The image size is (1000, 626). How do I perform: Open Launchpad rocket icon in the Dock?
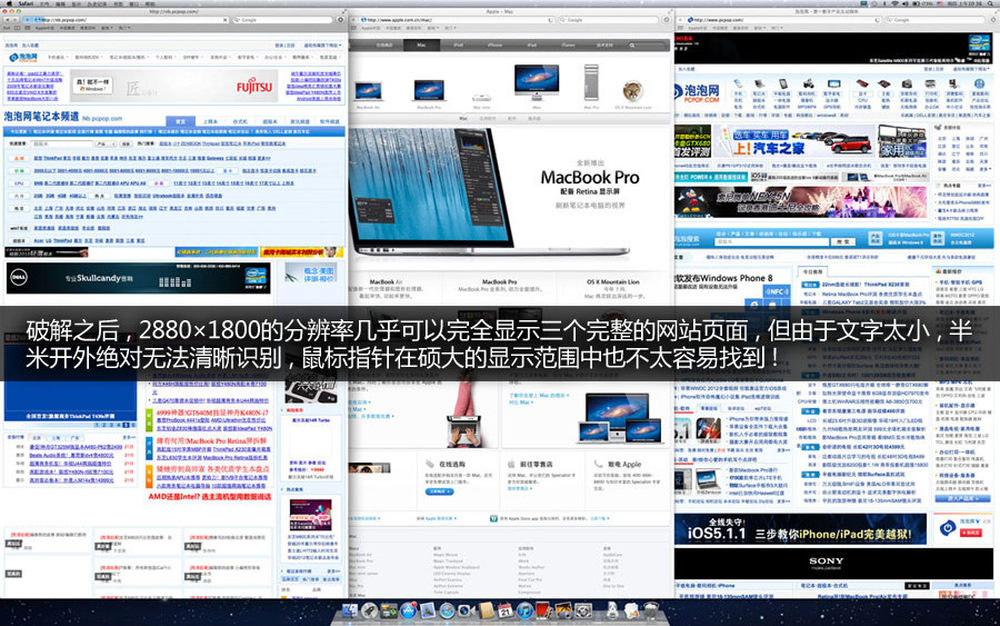[x=369, y=611]
